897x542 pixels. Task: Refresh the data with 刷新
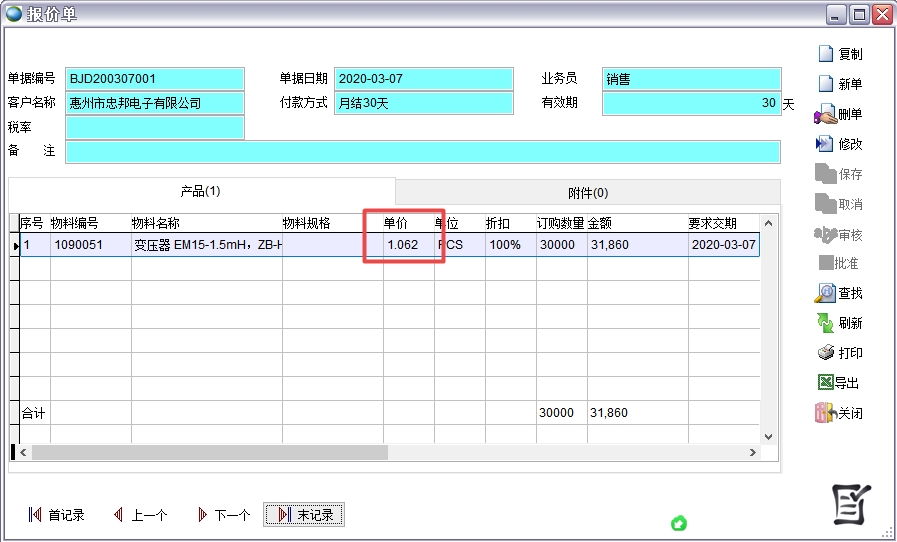pos(826,323)
